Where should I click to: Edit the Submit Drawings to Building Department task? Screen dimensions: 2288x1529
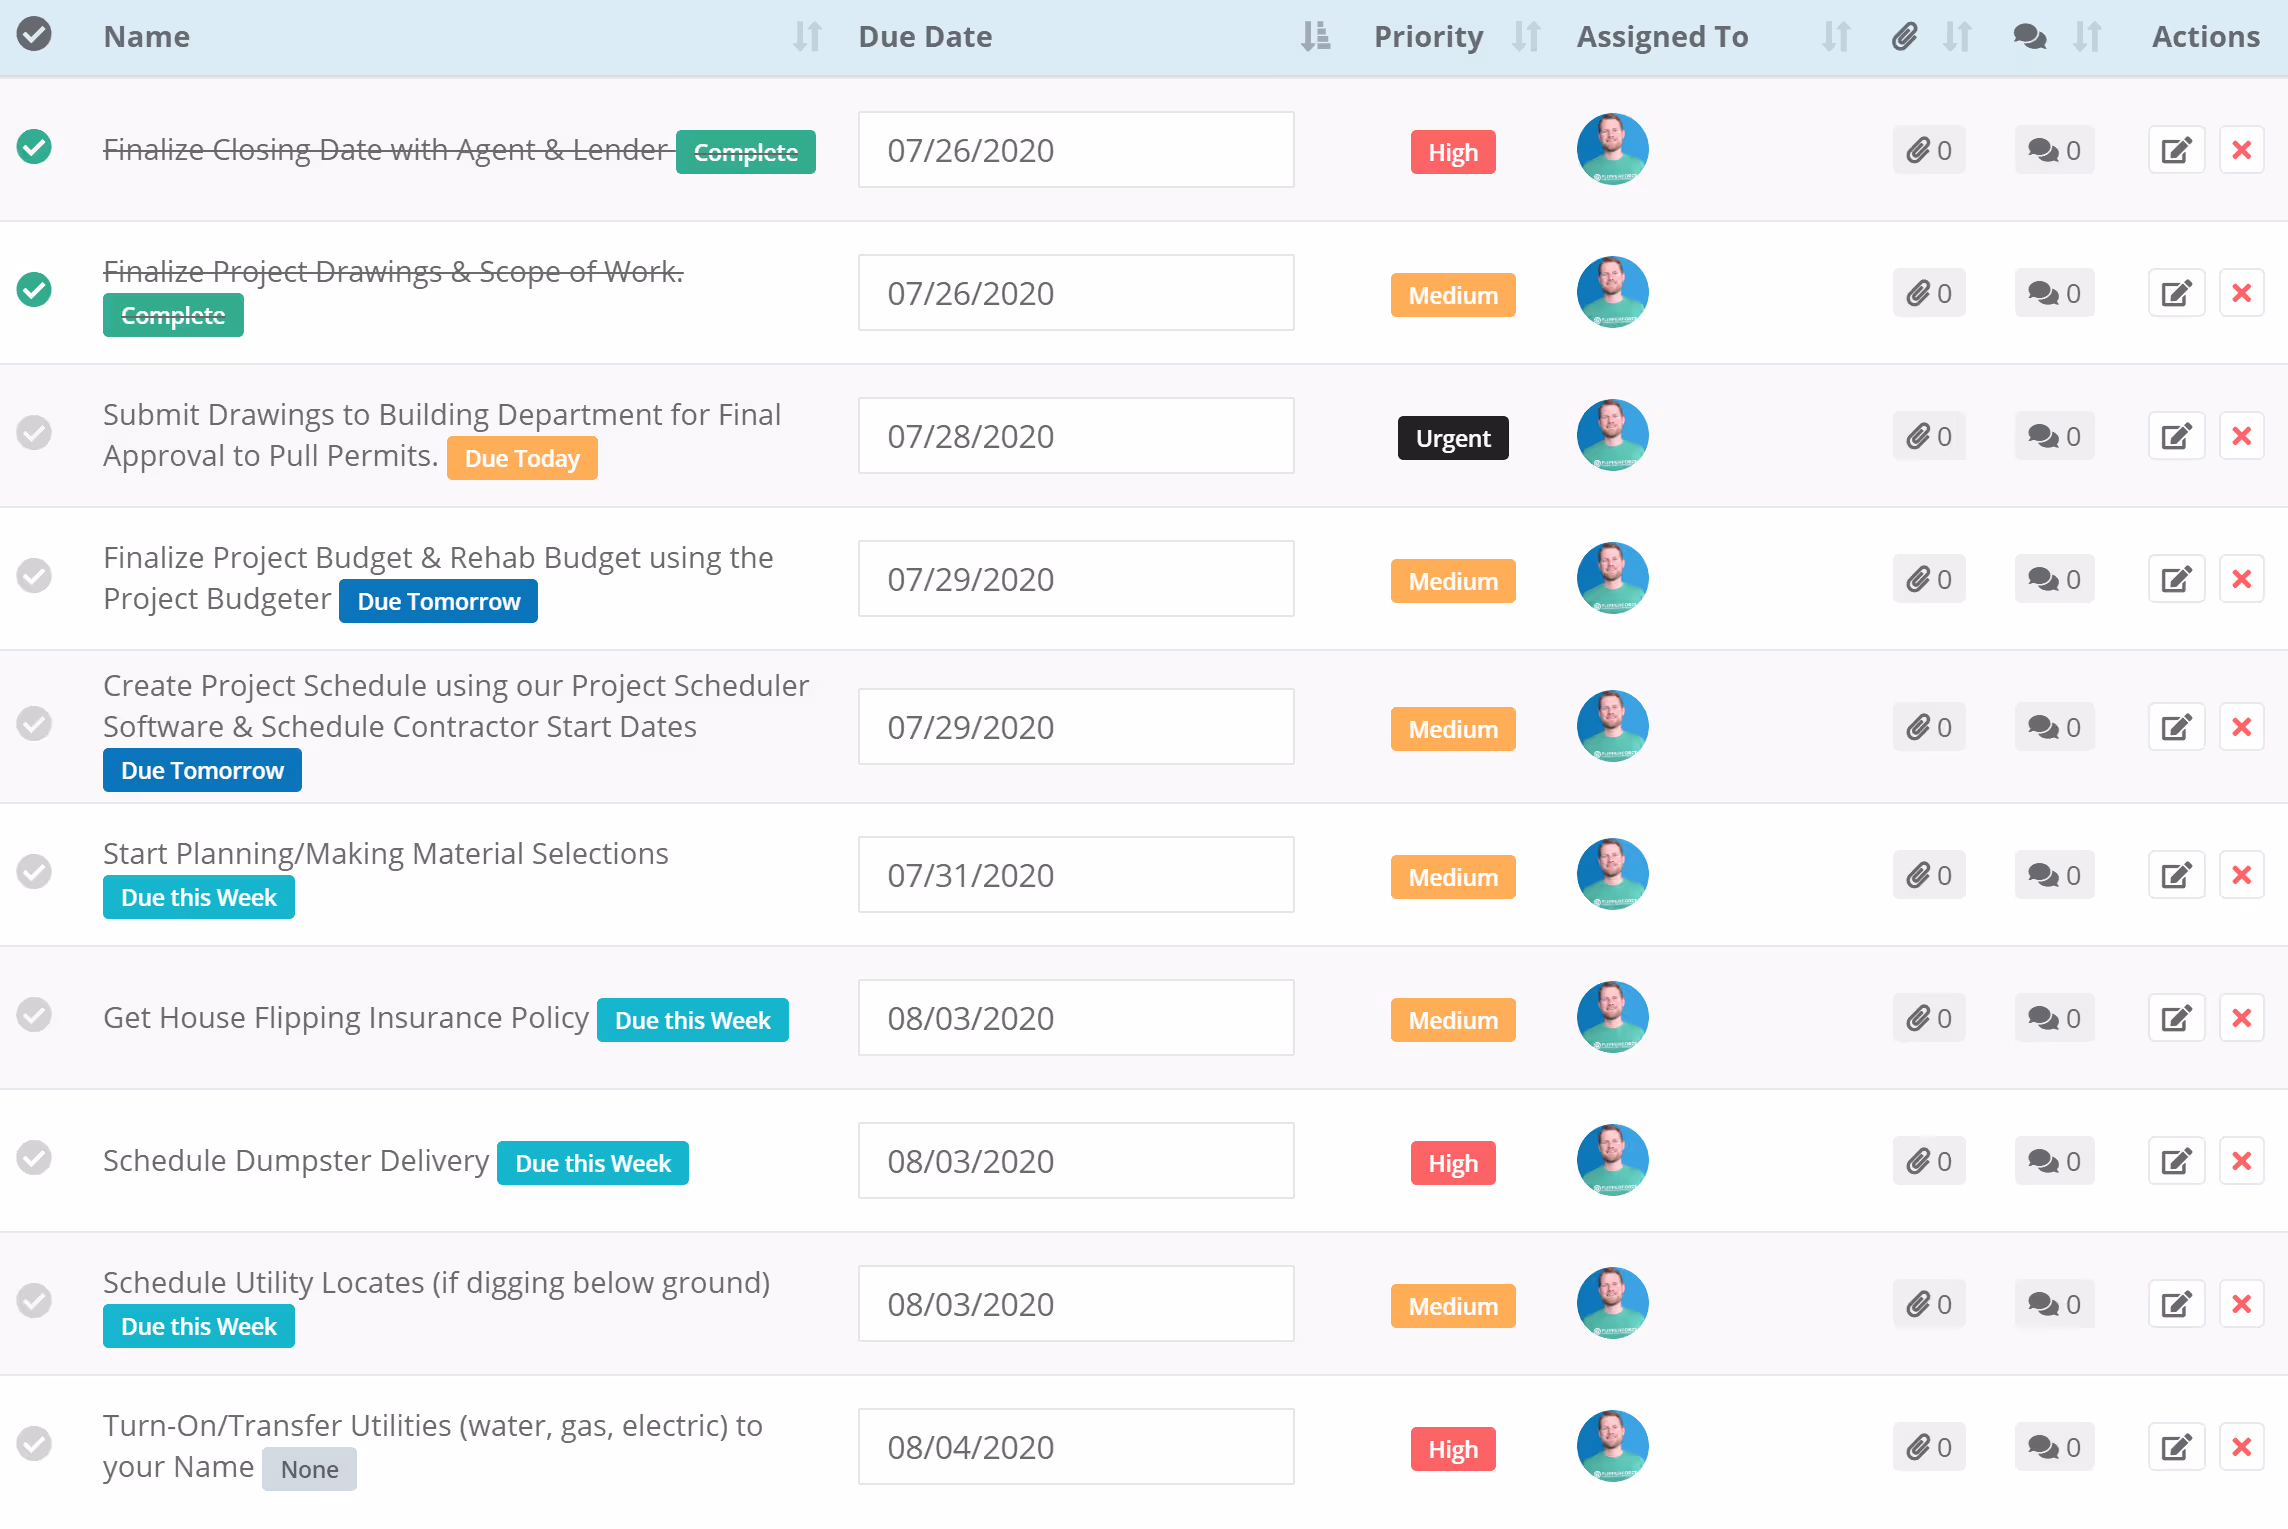pos(2176,437)
